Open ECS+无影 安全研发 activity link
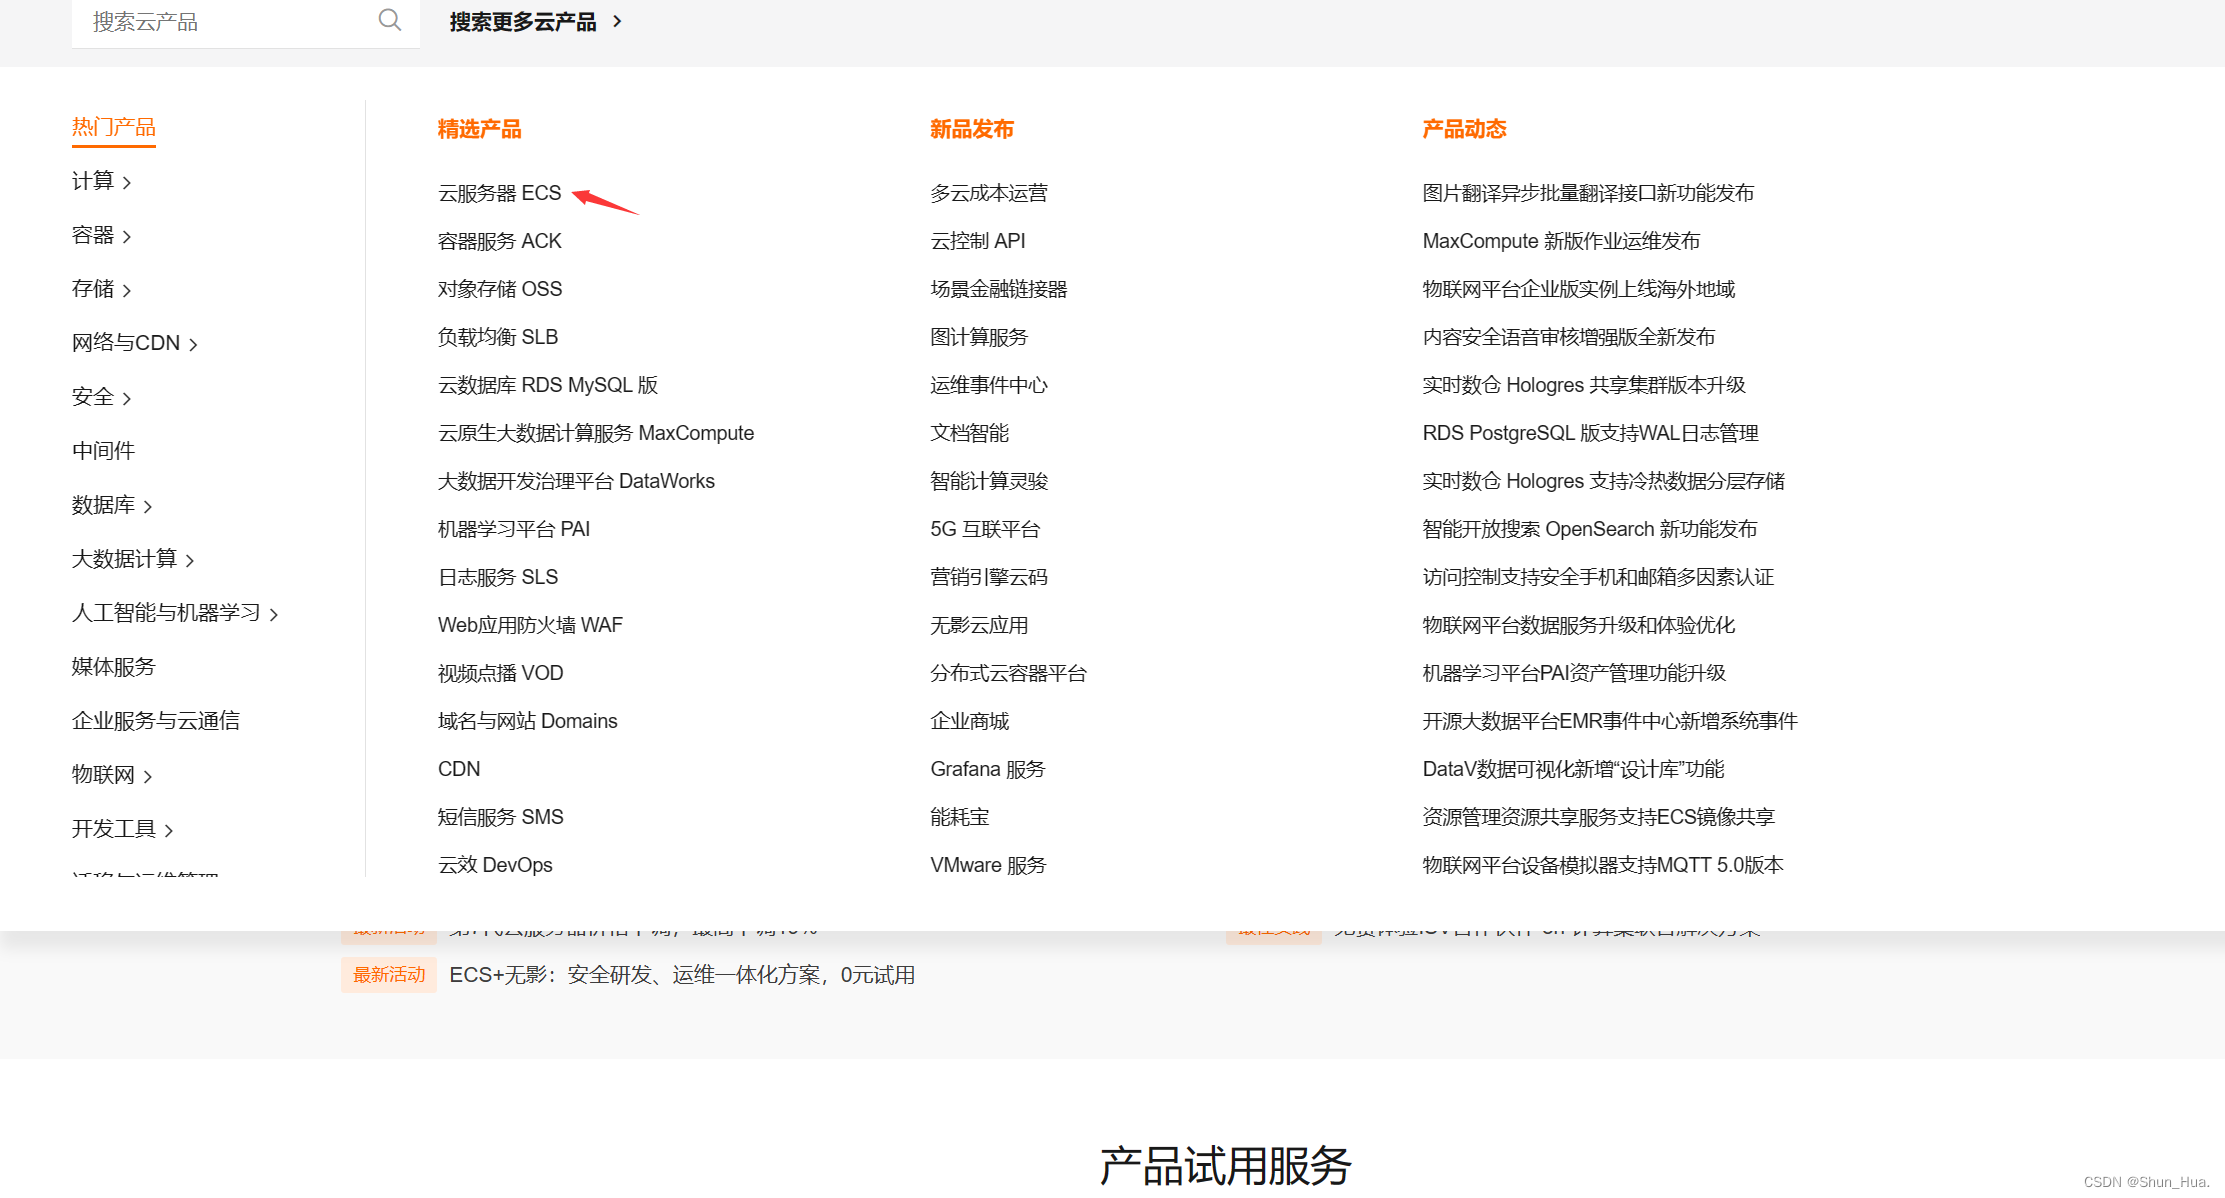 (682, 975)
